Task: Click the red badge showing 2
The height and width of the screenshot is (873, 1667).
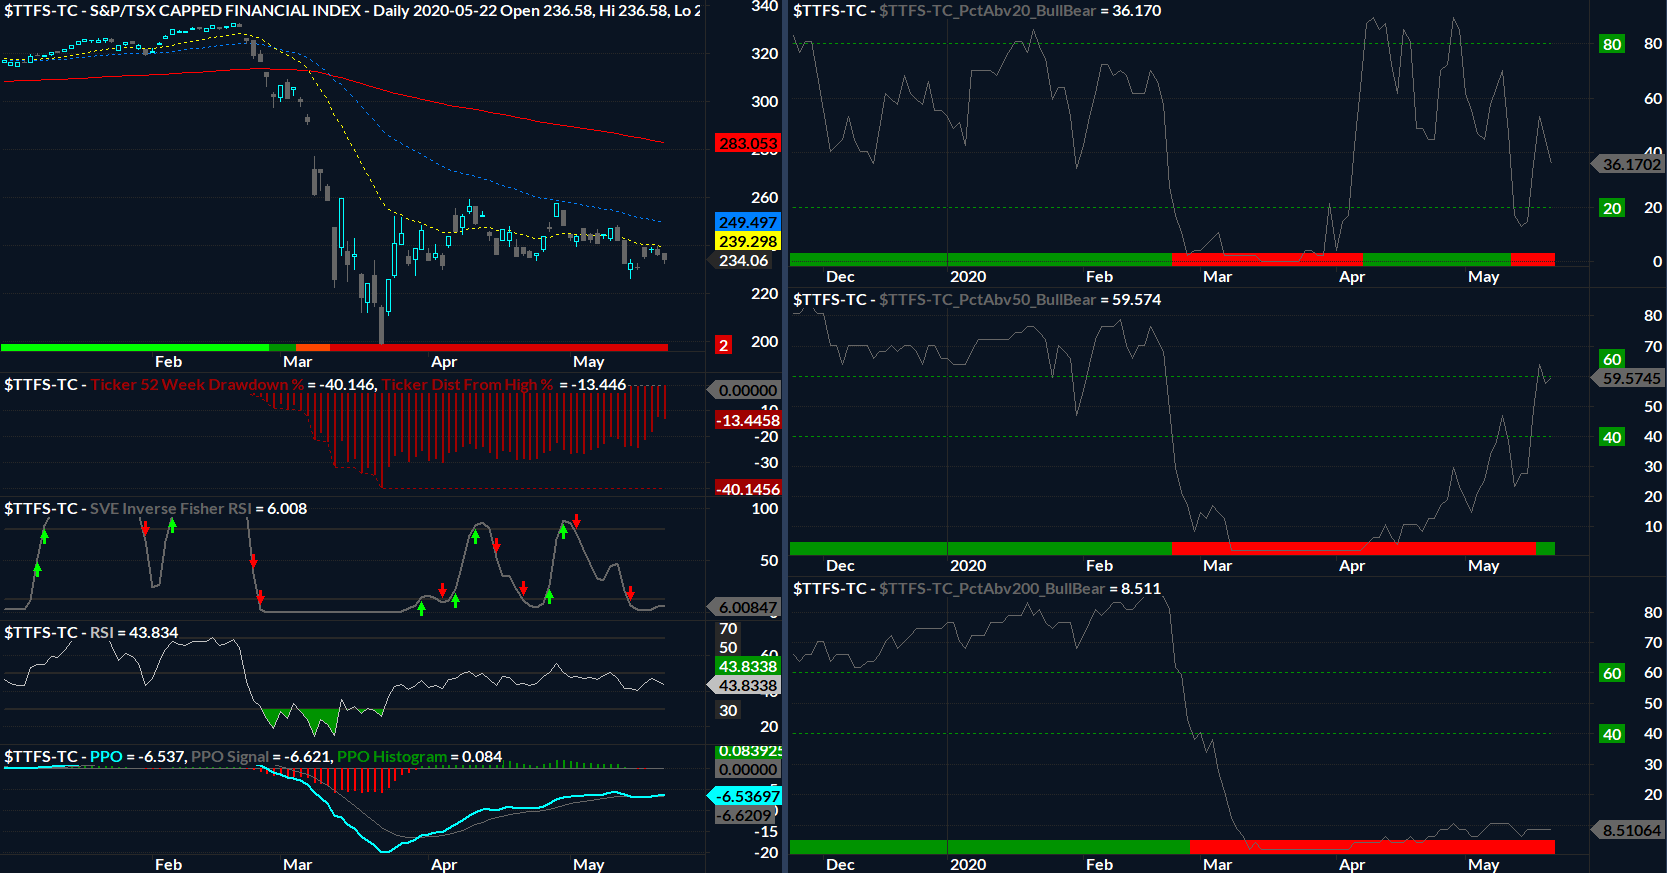Action: [x=723, y=345]
